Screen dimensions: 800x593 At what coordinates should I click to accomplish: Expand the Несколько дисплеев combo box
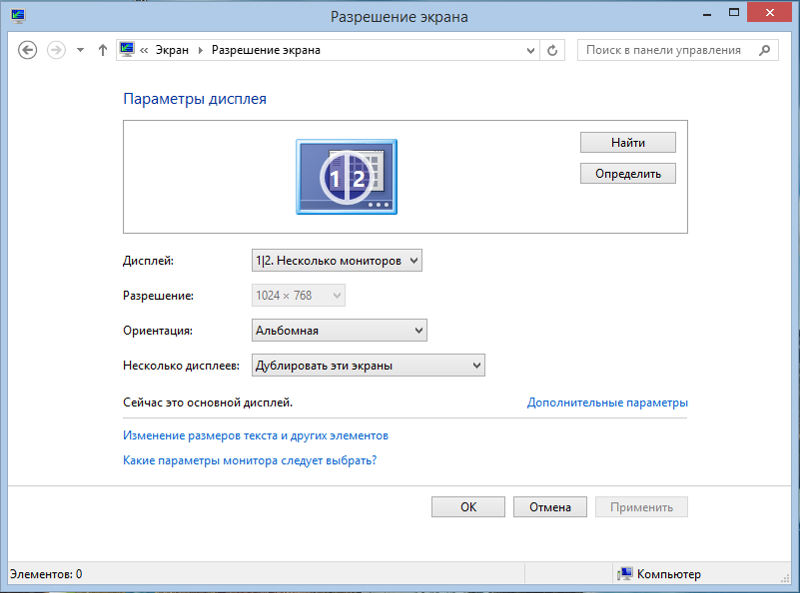click(x=368, y=365)
